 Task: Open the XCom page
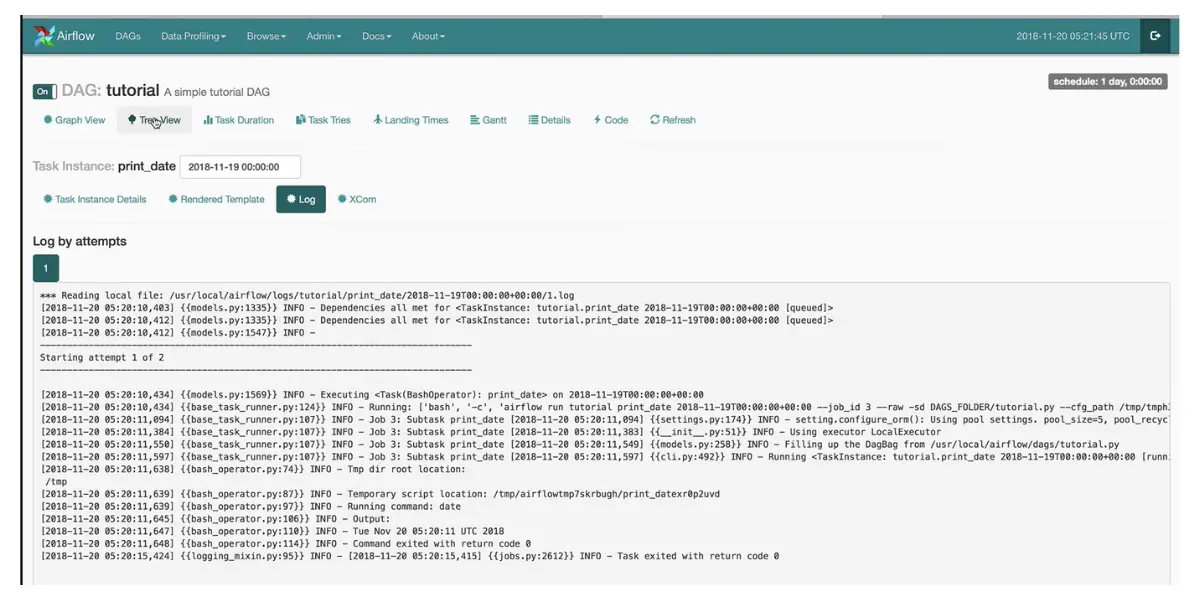[x=357, y=199]
